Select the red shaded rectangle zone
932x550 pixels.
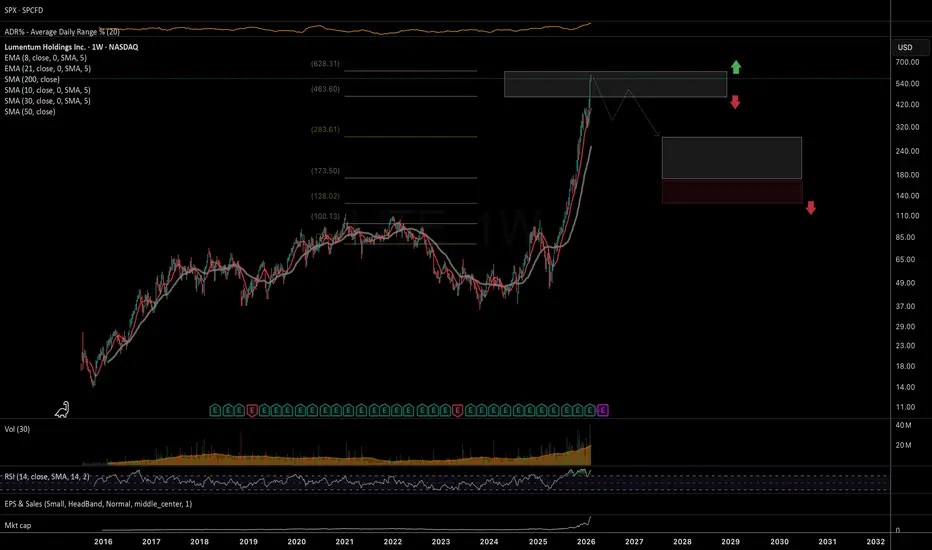[x=732, y=192]
